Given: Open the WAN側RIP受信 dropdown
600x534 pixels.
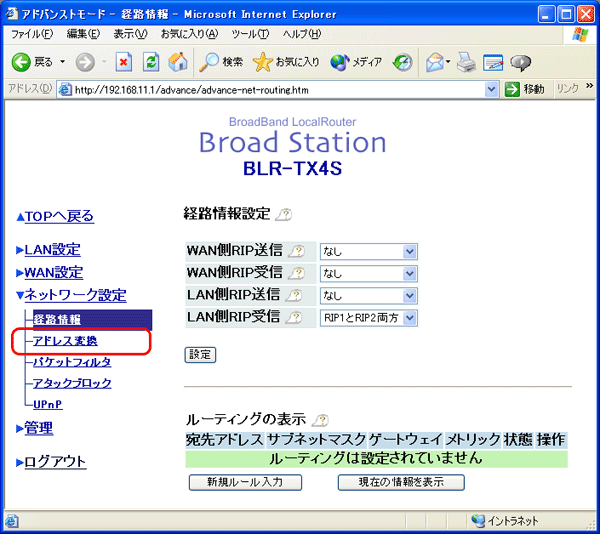Looking at the screenshot, I should pos(368,274).
